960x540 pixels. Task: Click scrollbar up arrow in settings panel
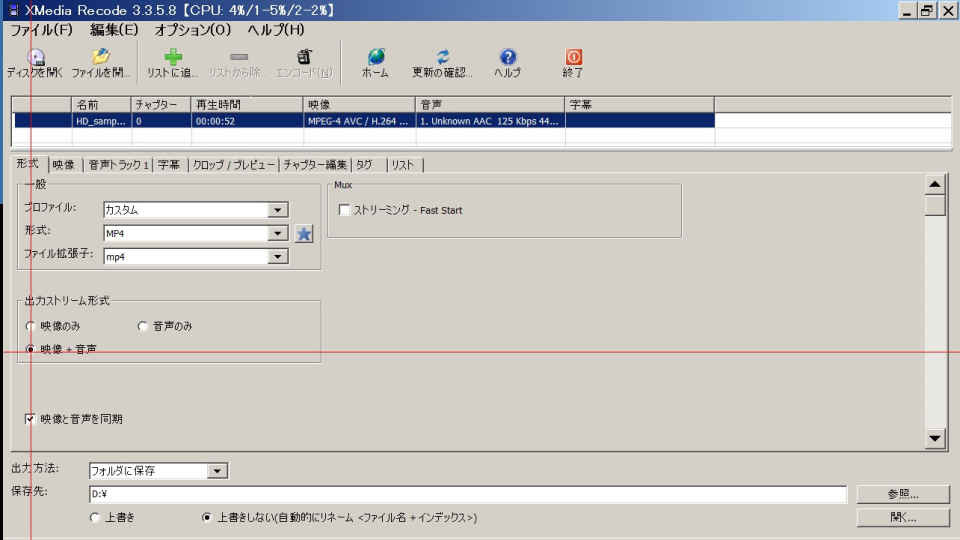point(935,184)
